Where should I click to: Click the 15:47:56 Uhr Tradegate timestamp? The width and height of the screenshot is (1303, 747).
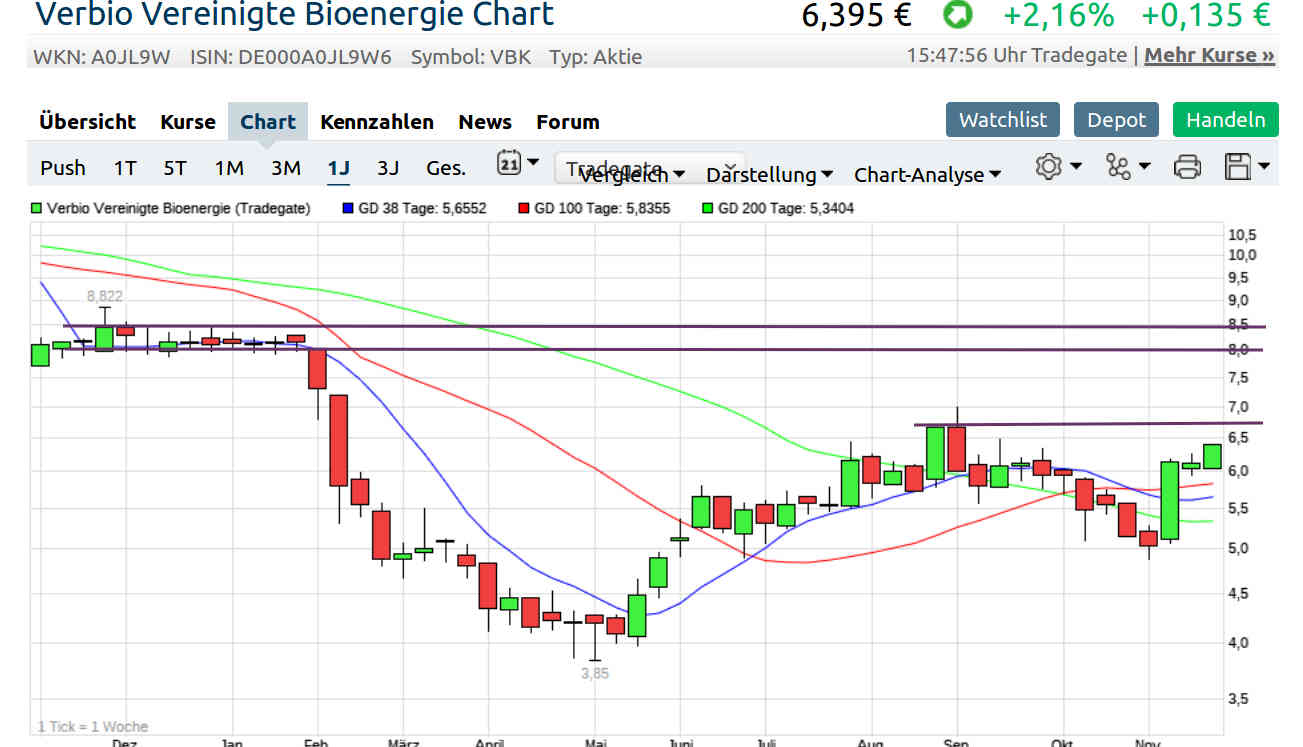click(x=1017, y=55)
